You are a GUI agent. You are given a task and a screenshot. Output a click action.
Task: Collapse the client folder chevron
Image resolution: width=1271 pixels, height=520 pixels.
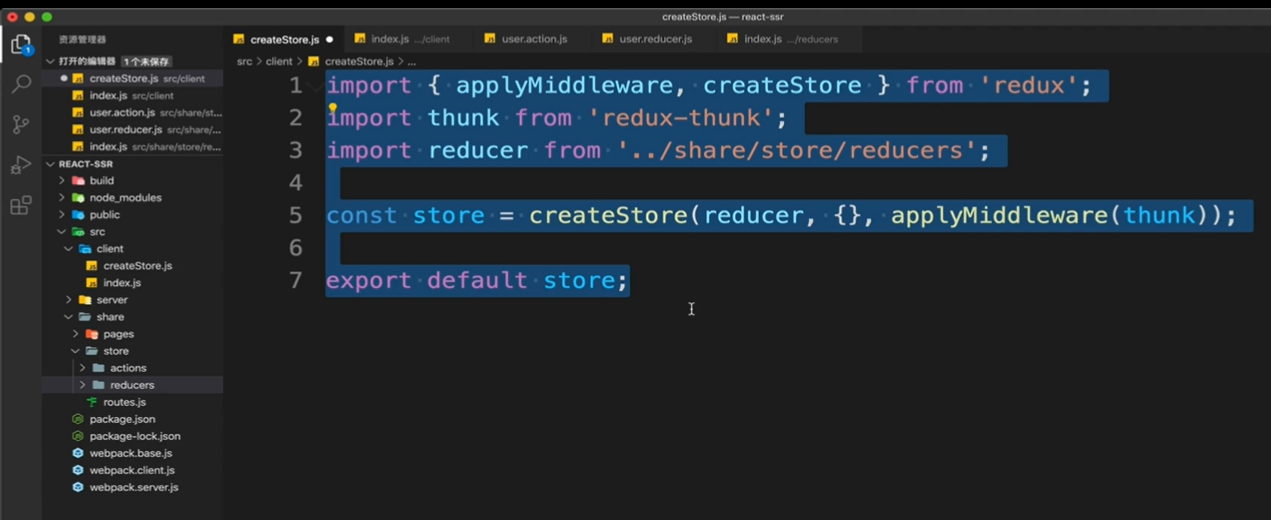(69, 249)
